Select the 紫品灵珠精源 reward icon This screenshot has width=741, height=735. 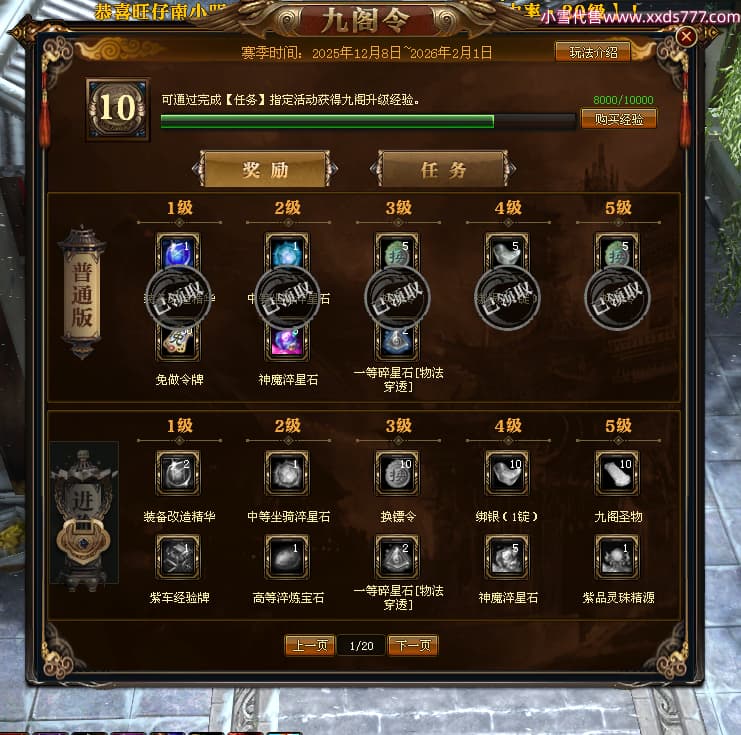[617, 557]
